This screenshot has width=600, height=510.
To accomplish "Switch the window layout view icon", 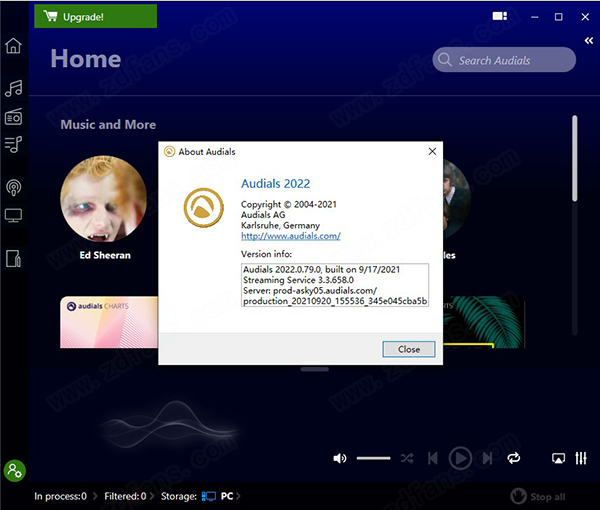I will (499, 16).
